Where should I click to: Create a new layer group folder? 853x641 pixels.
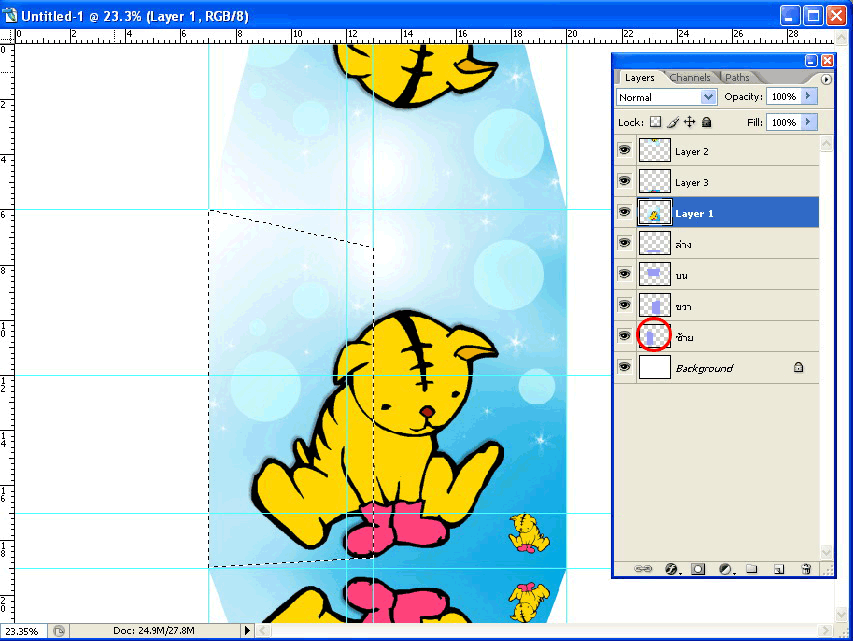[752, 569]
